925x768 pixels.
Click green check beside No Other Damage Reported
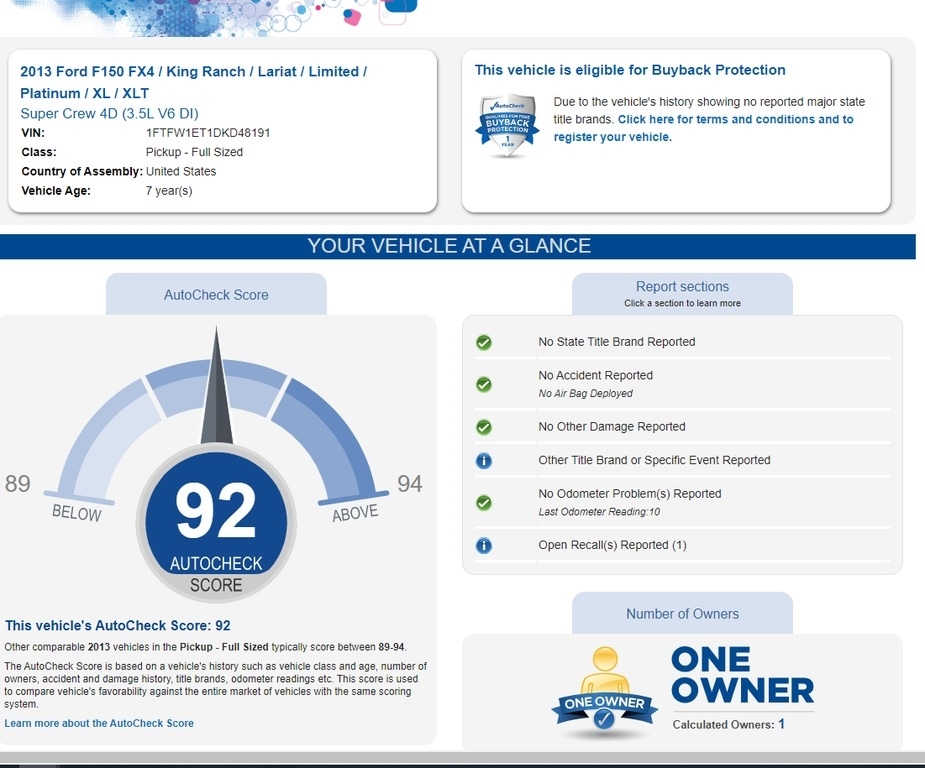[484, 427]
